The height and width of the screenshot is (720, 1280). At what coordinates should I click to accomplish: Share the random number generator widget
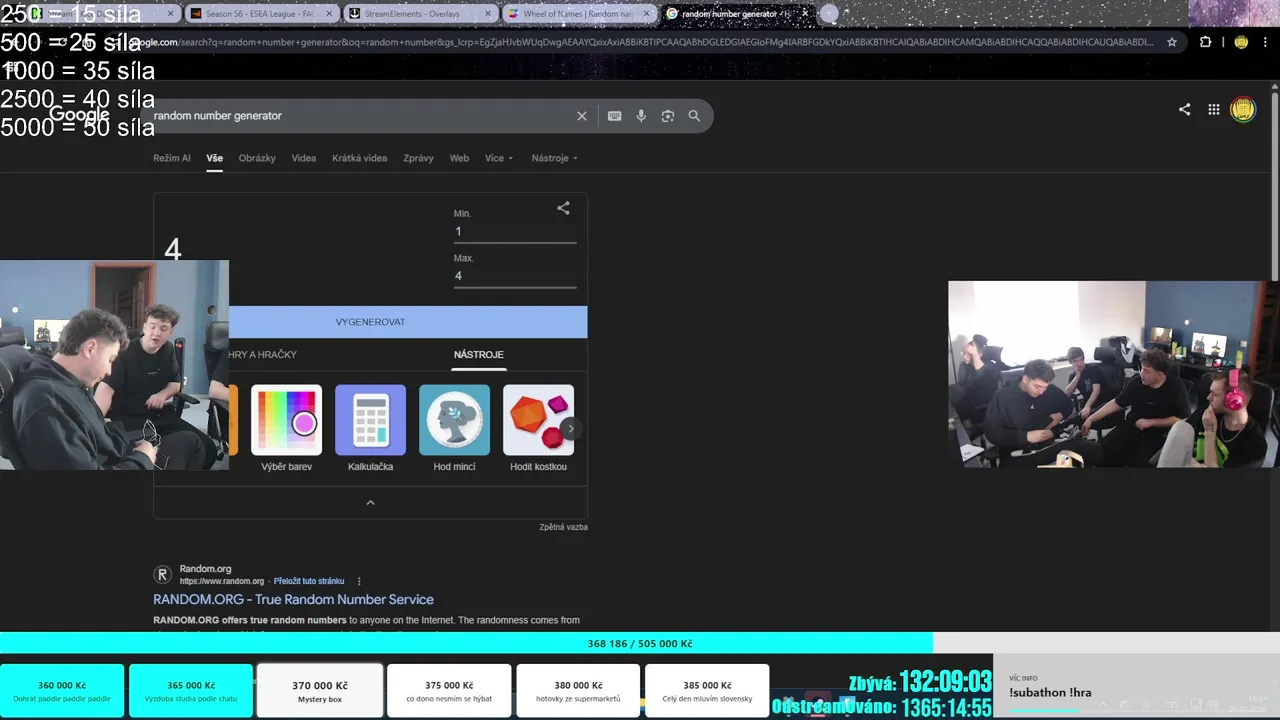pos(563,208)
